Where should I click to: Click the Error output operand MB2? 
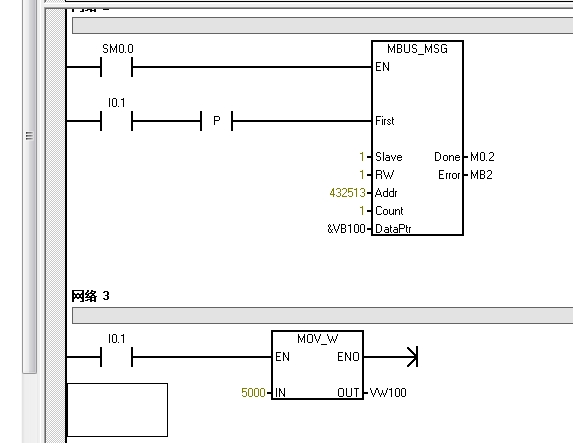click(x=481, y=175)
